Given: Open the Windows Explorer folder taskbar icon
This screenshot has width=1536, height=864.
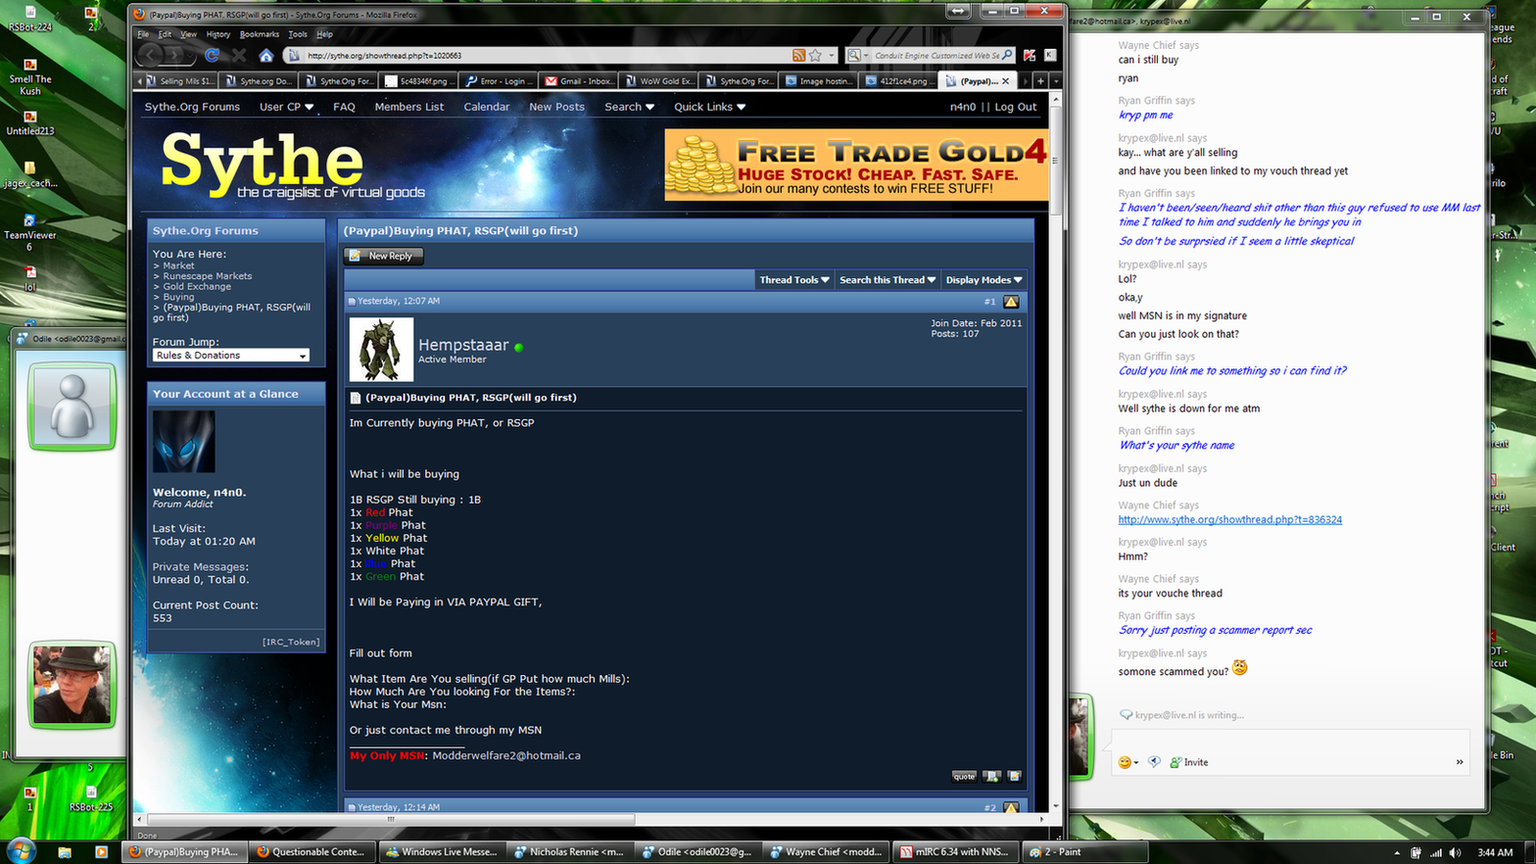Looking at the screenshot, I should tap(65, 852).
